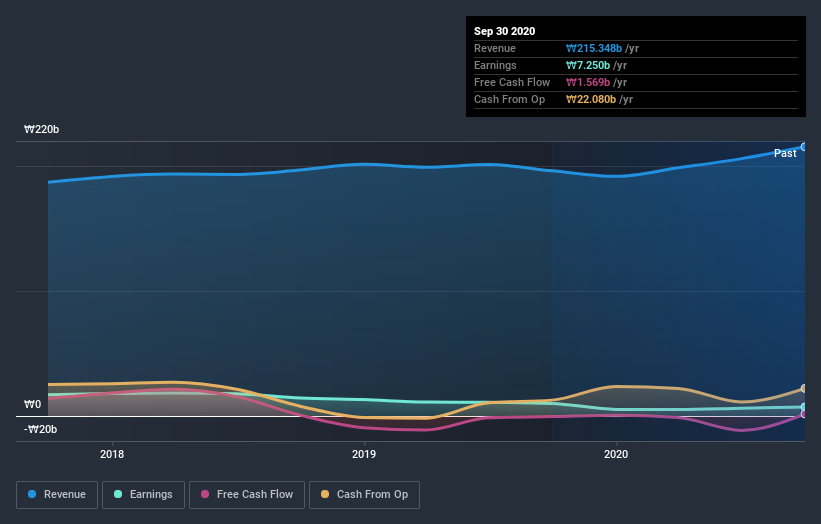This screenshot has width=821, height=524.
Task: Click the 'Cash From Op' label in the tooltip
Action: [x=509, y=99]
